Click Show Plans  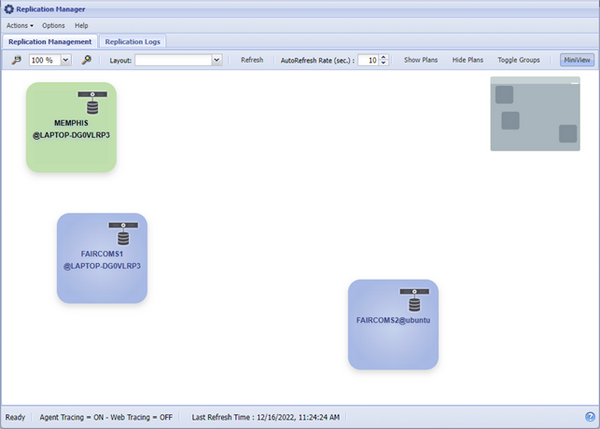tap(421, 60)
